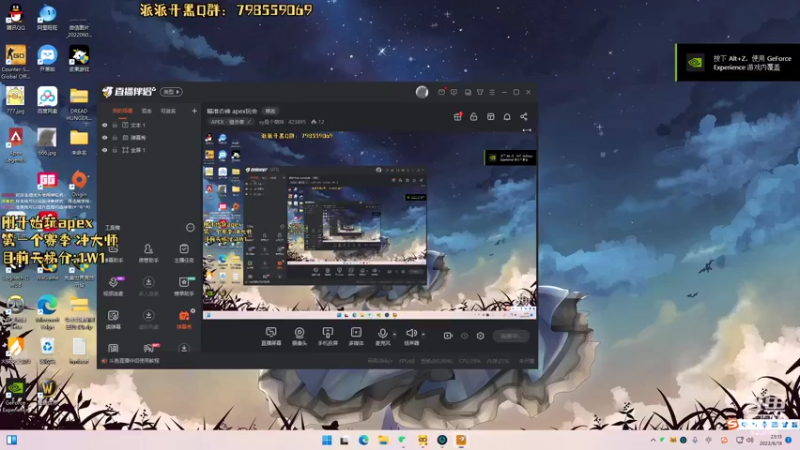Screen dimensions: 800x450
Task: Open the first tool in the toolbox top row
Action: pyautogui.click(x=113, y=253)
